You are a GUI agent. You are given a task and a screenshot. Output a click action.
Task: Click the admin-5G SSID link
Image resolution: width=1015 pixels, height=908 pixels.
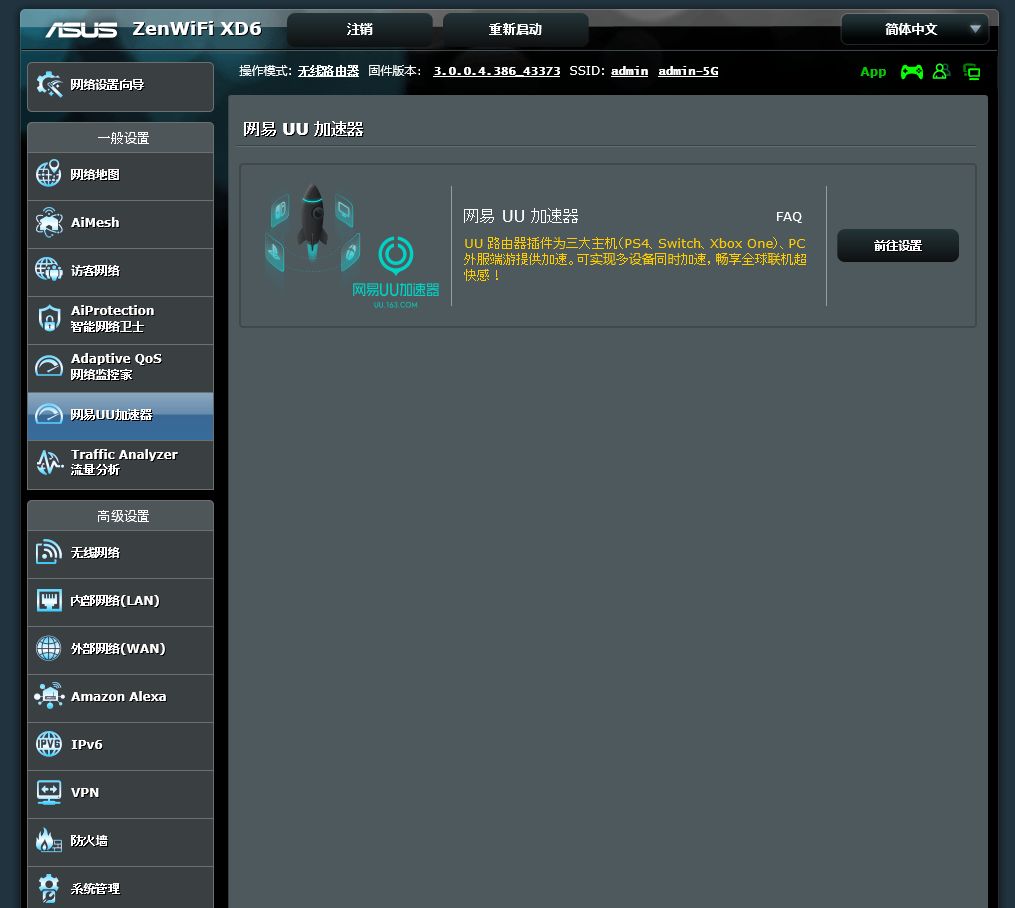(688, 71)
